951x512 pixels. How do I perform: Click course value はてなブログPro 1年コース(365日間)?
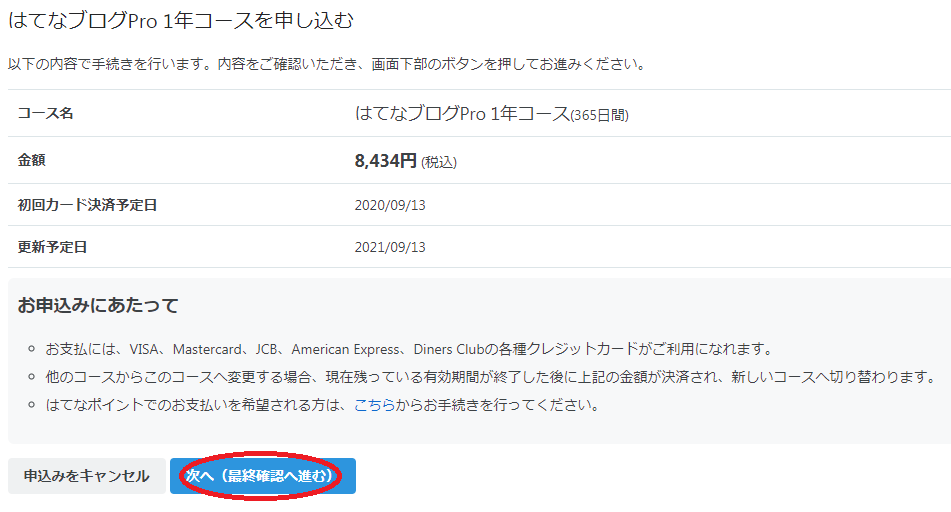click(x=491, y=114)
